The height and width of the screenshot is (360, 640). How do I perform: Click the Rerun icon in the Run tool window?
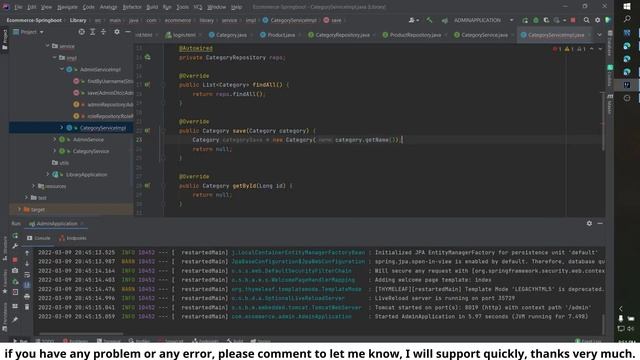(x=15, y=236)
